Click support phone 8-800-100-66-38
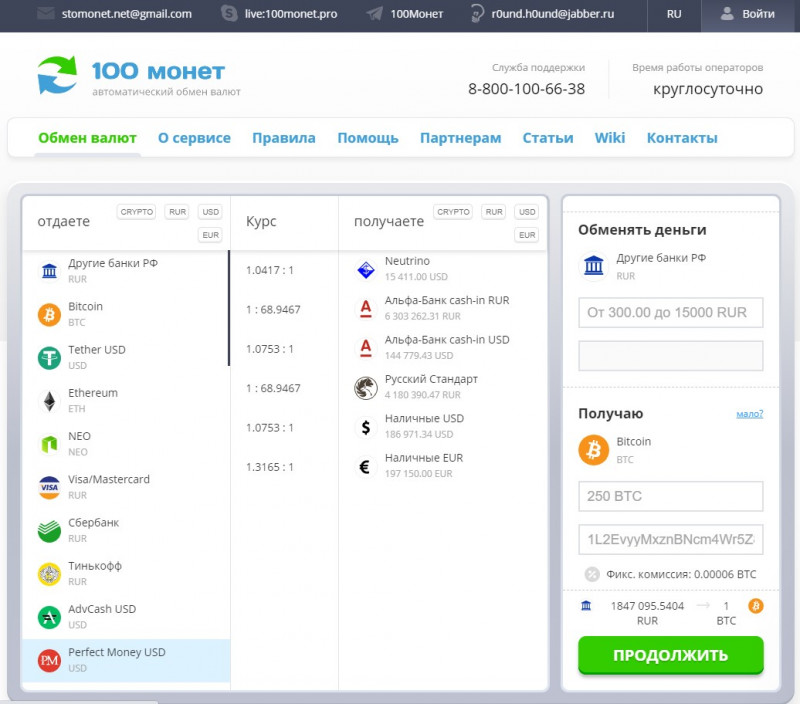 point(527,89)
